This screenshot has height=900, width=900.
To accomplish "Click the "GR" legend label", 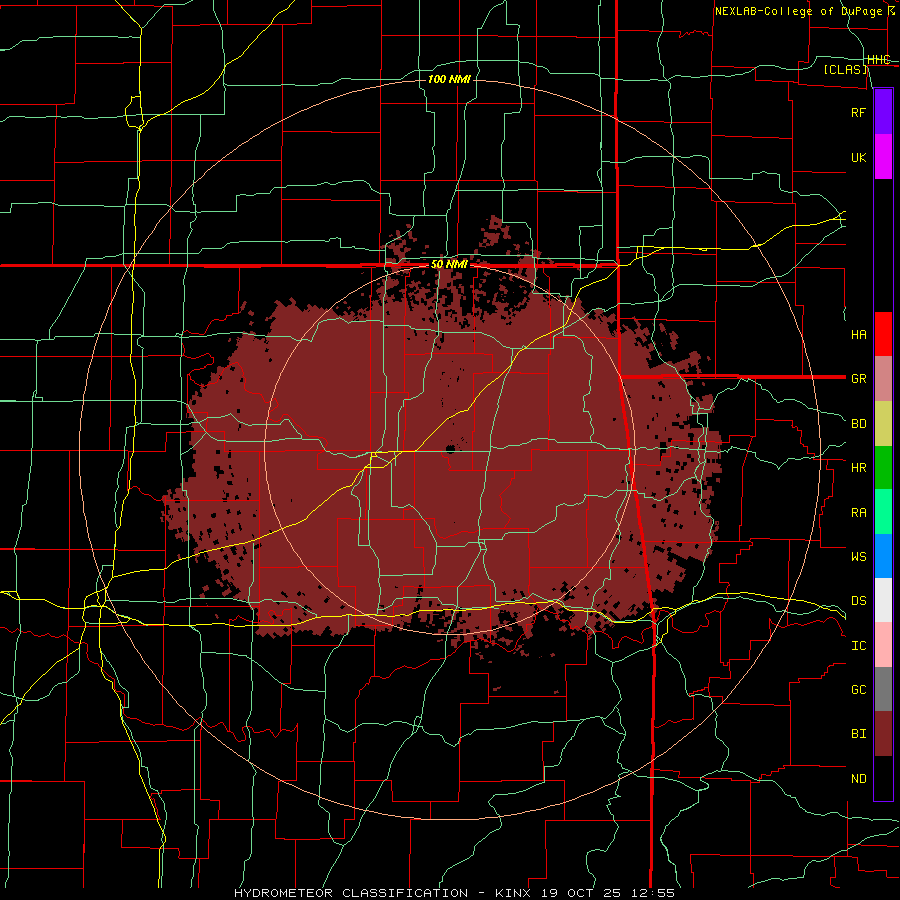I will coord(858,379).
